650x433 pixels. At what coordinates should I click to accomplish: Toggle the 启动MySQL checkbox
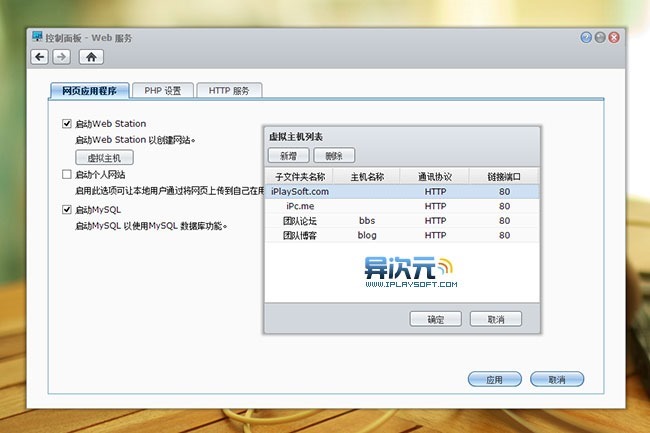pyautogui.click(x=67, y=210)
